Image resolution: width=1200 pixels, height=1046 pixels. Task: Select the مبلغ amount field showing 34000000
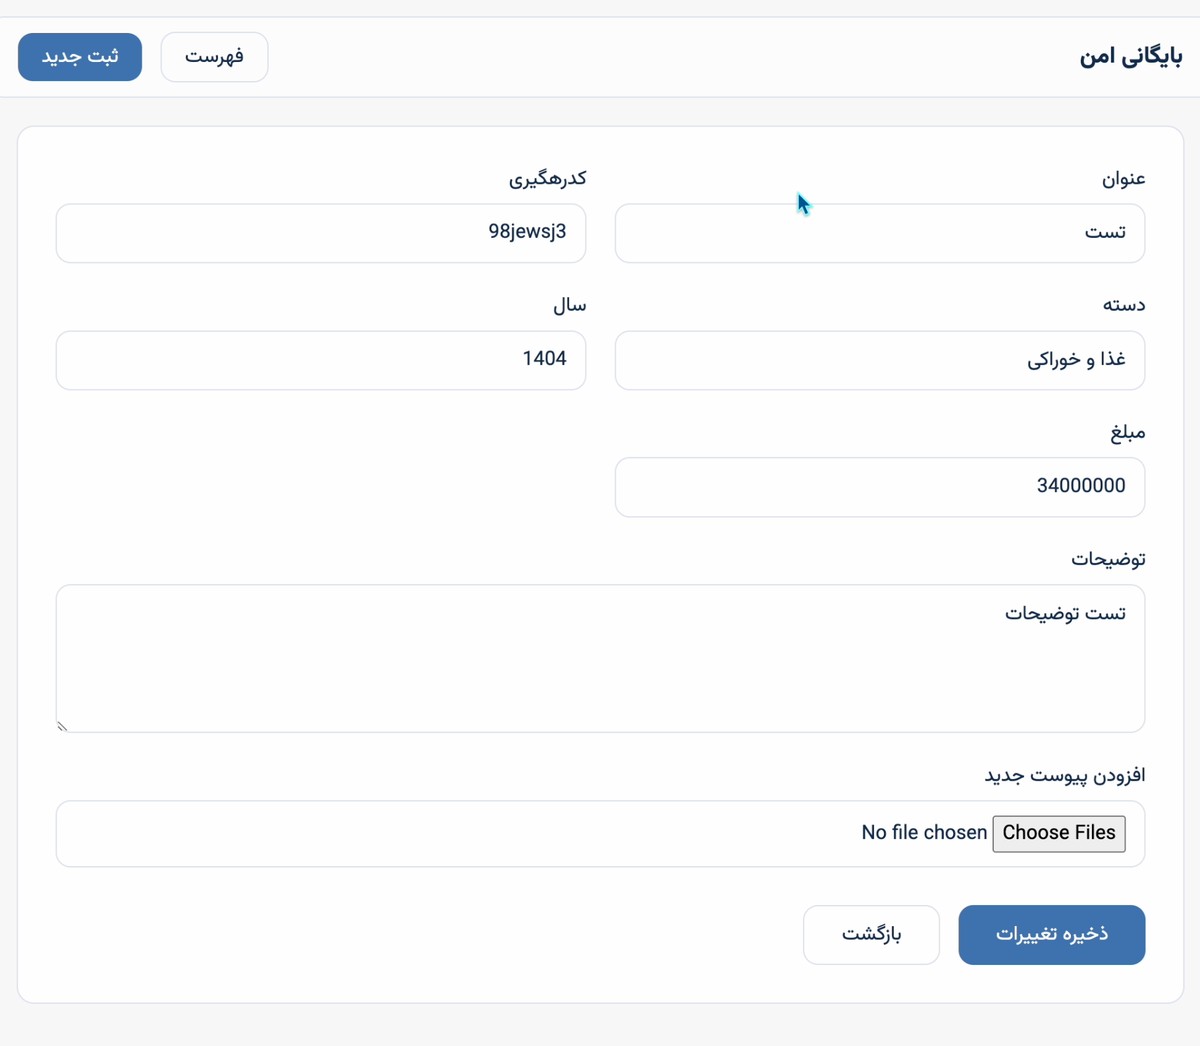(x=880, y=487)
